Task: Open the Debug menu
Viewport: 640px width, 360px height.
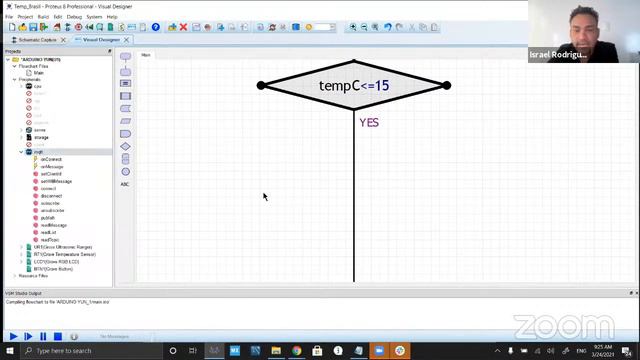Action: (x=74, y=17)
